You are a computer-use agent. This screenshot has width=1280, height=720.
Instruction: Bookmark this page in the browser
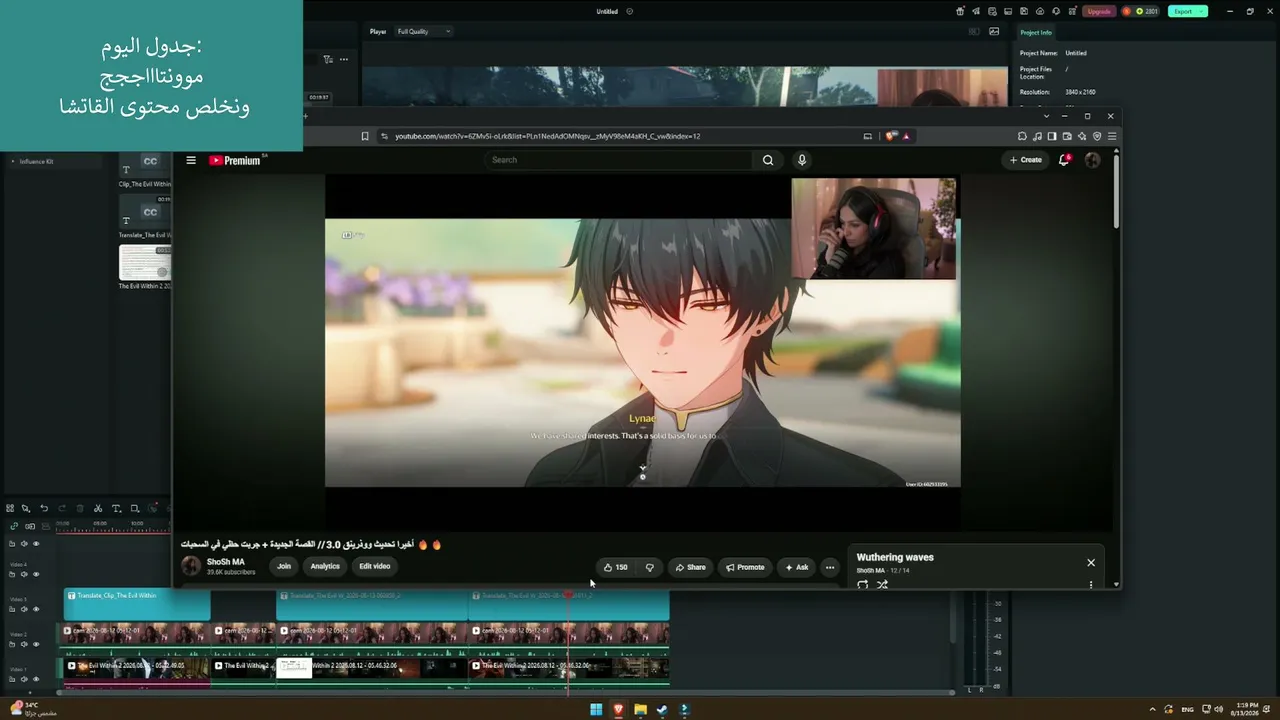[365, 136]
